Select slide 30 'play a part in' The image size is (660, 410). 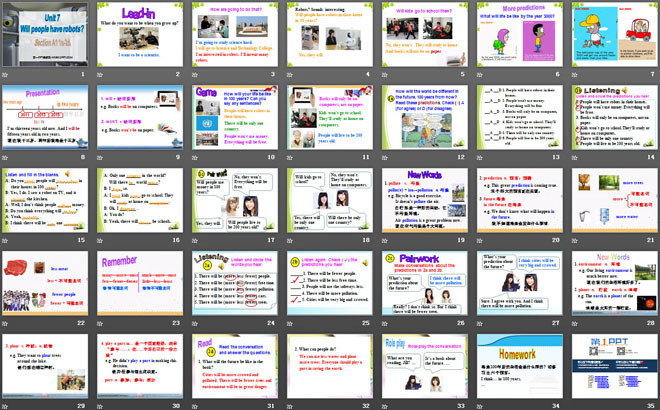pos(140,366)
